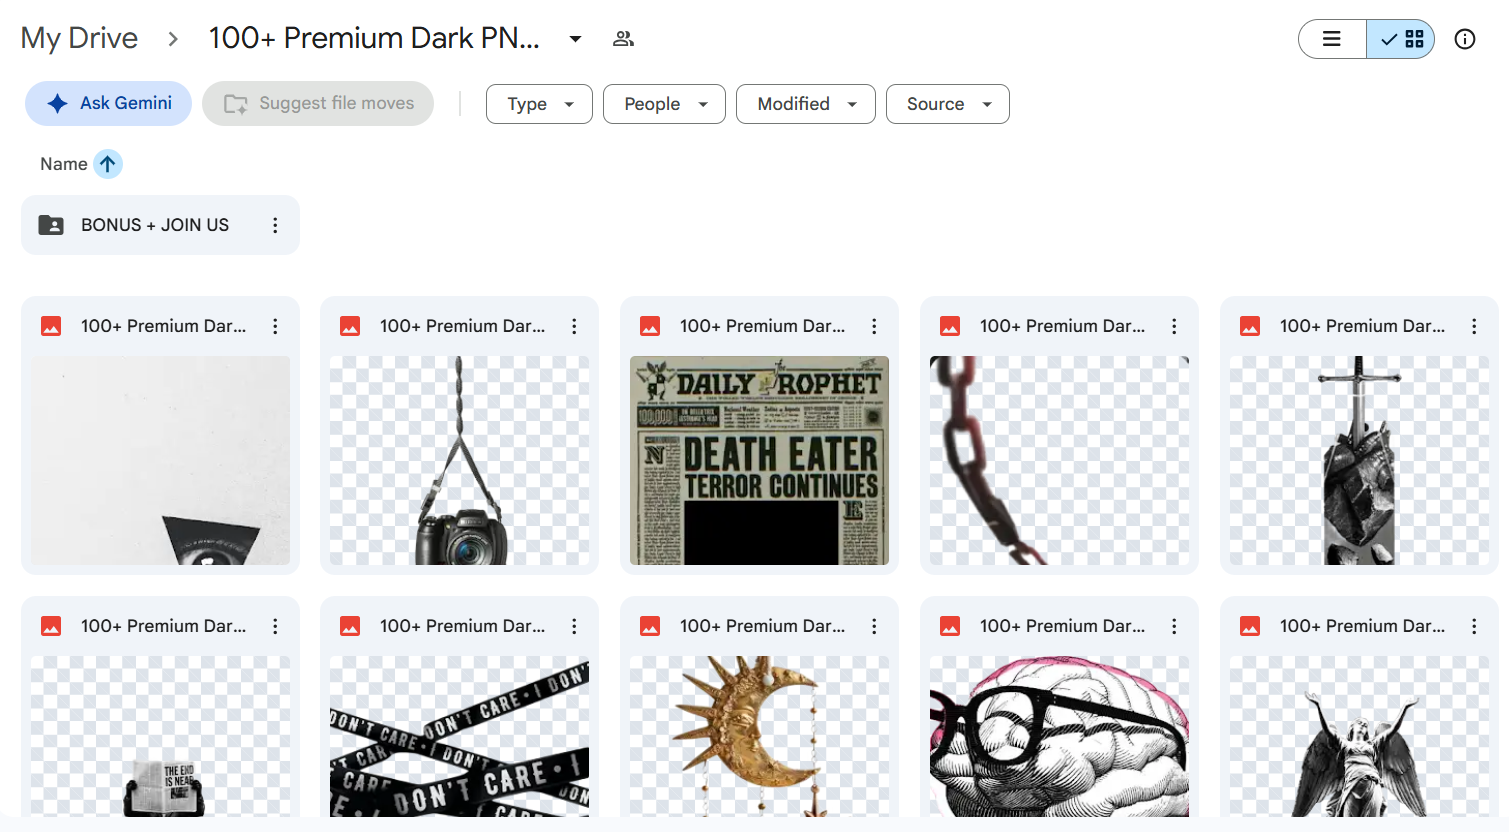Click the image file icon on angel statue card
Viewport: 1509px width, 832px height.
click(1250, 626)
